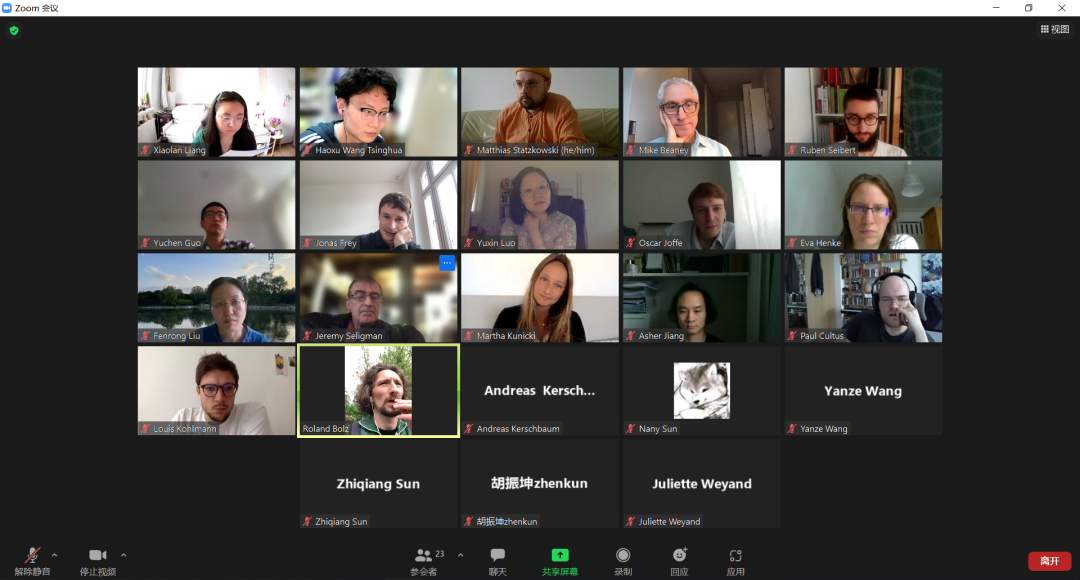Select Mike Beaney's video tile
This screenshot has height=580, width=1080.
click(701, 112)
